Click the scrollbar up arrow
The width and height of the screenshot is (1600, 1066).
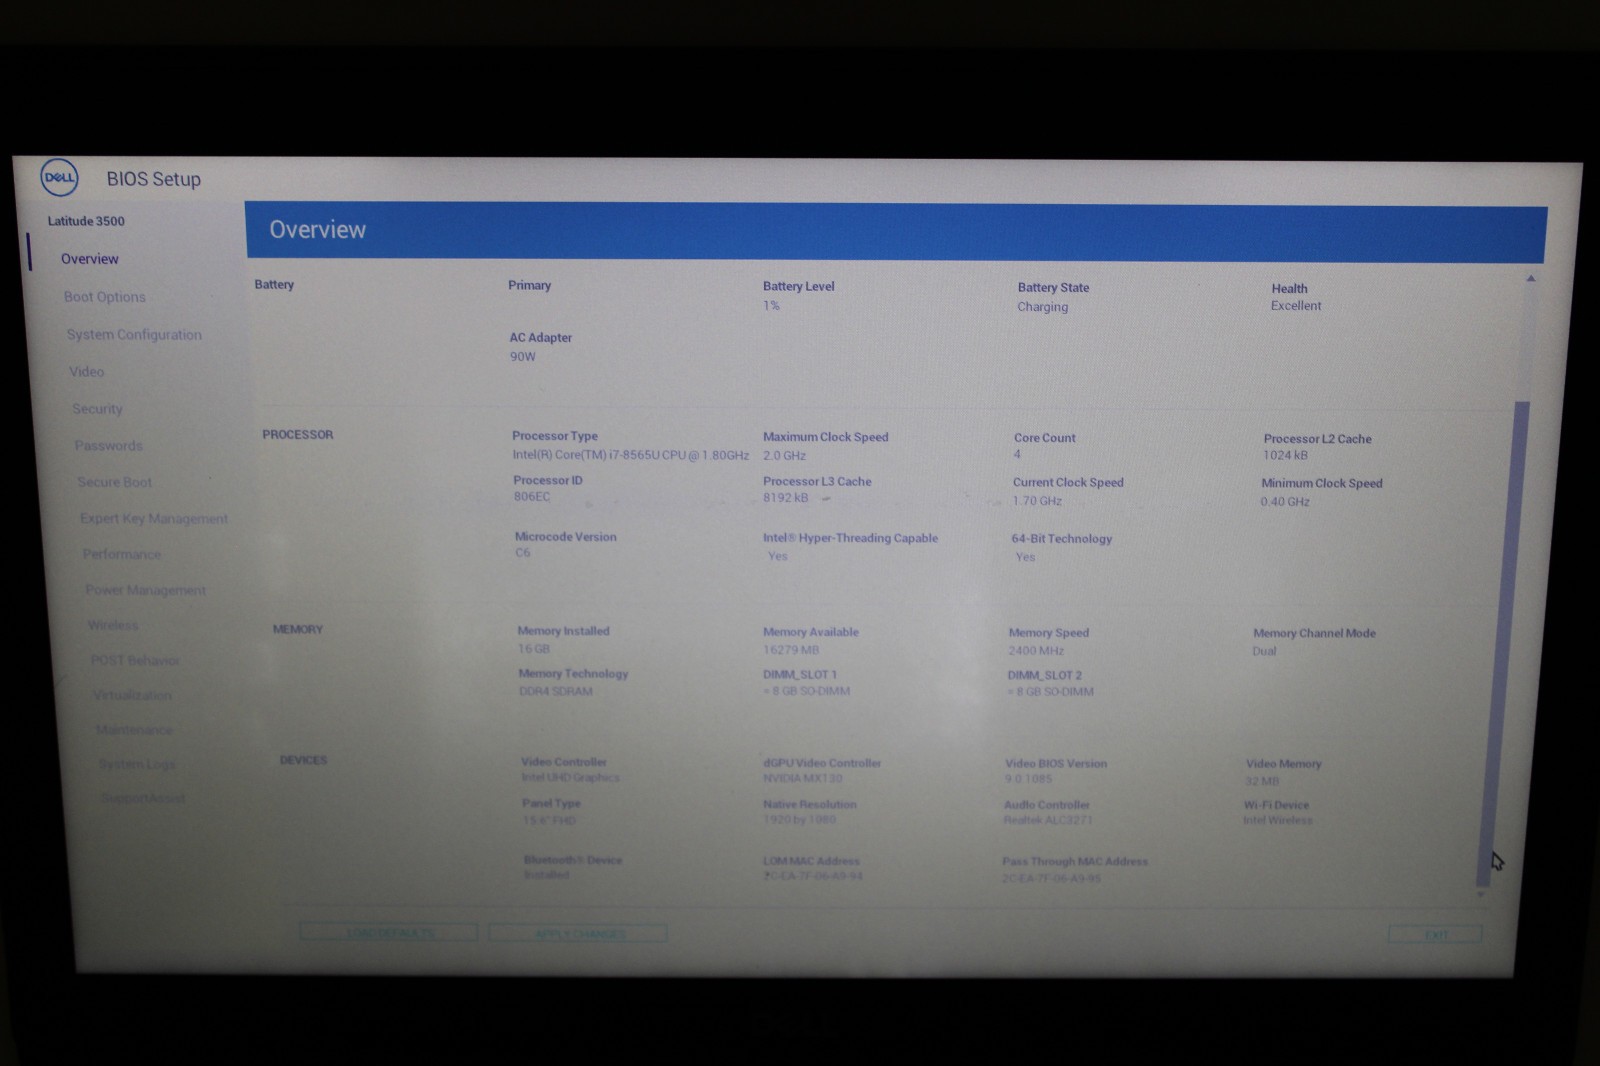[x=1530, y=279]
